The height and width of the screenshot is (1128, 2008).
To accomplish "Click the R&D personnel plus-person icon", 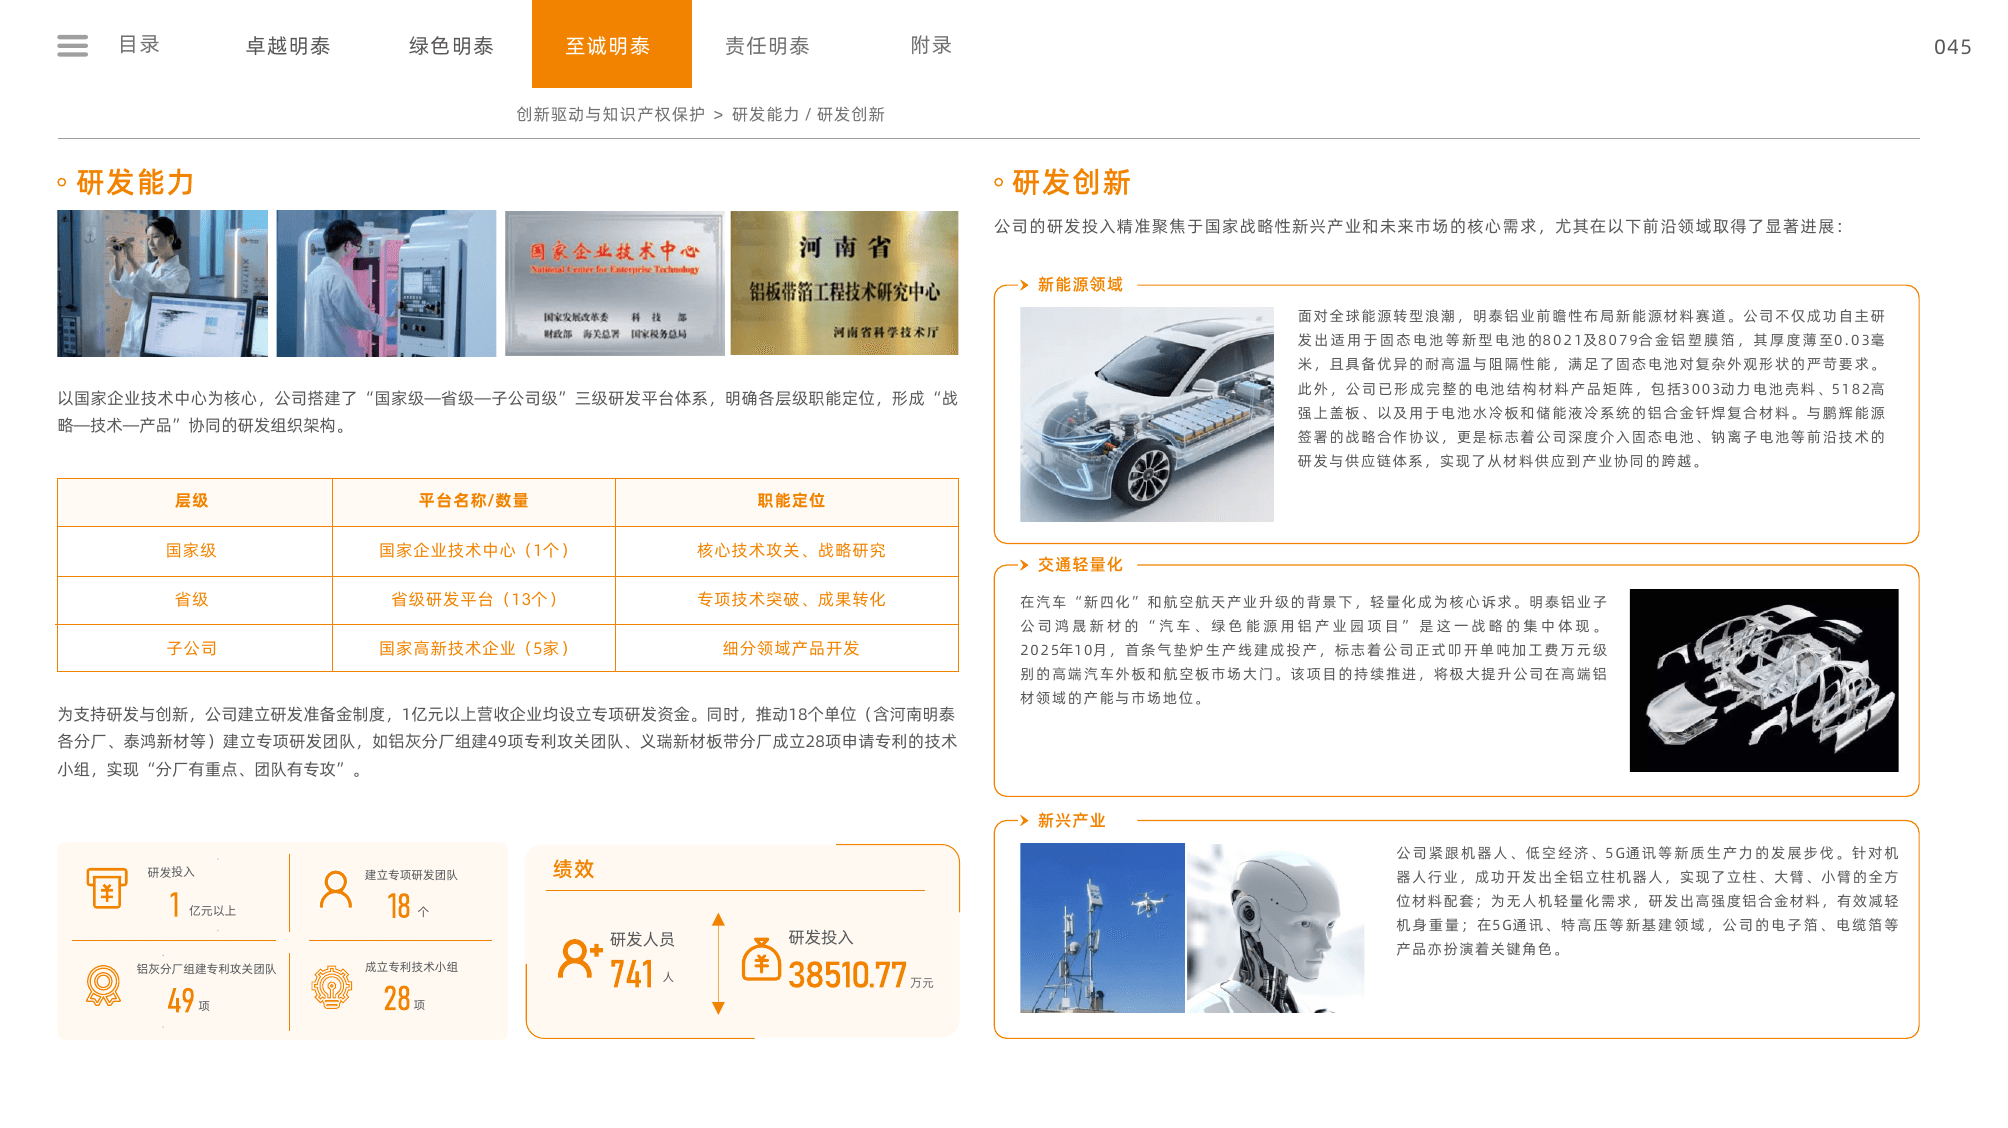I will click(579, 958).
